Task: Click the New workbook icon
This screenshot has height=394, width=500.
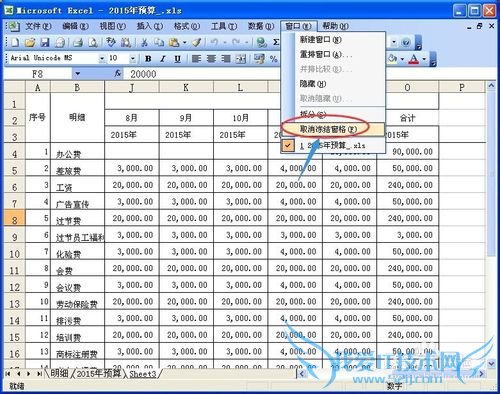Action: (x=15, y=42)
